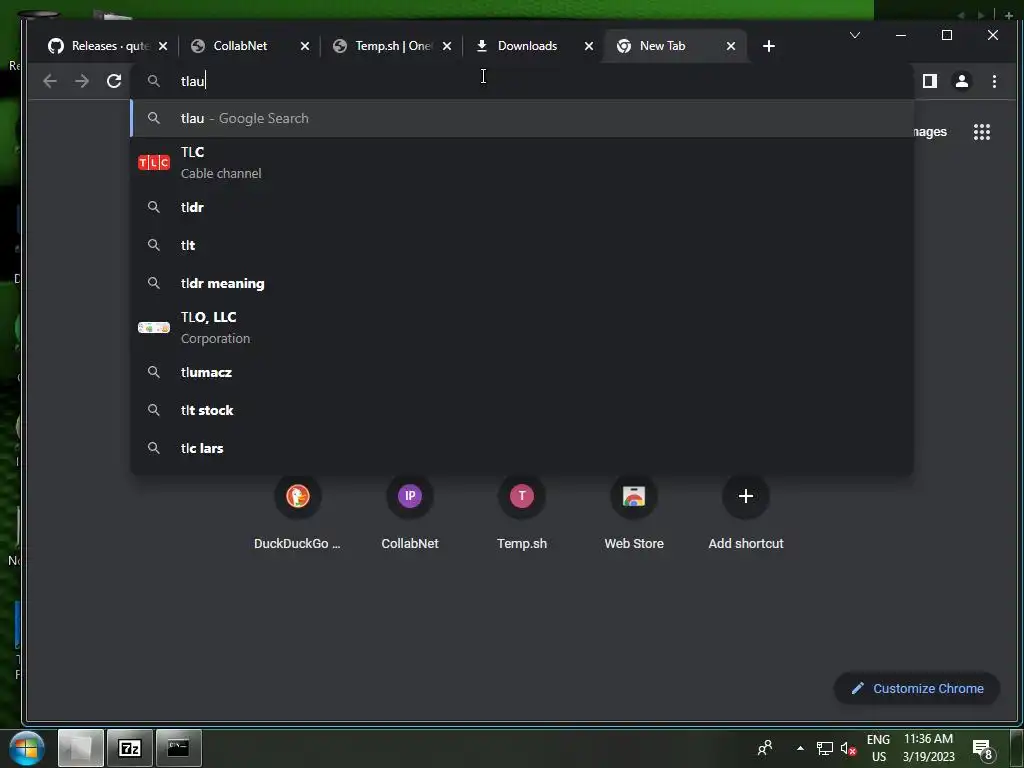The height and width of the screenshot is (768, 1024).
Task: Choose the 'tldr' suggestion
Action: [522, 207]
